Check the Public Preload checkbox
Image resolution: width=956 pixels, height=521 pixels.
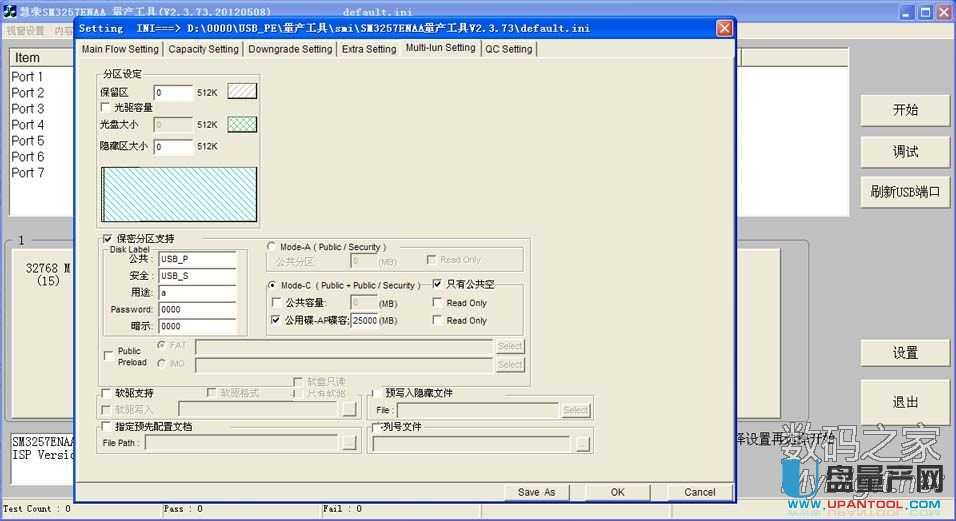coord(108,355)
